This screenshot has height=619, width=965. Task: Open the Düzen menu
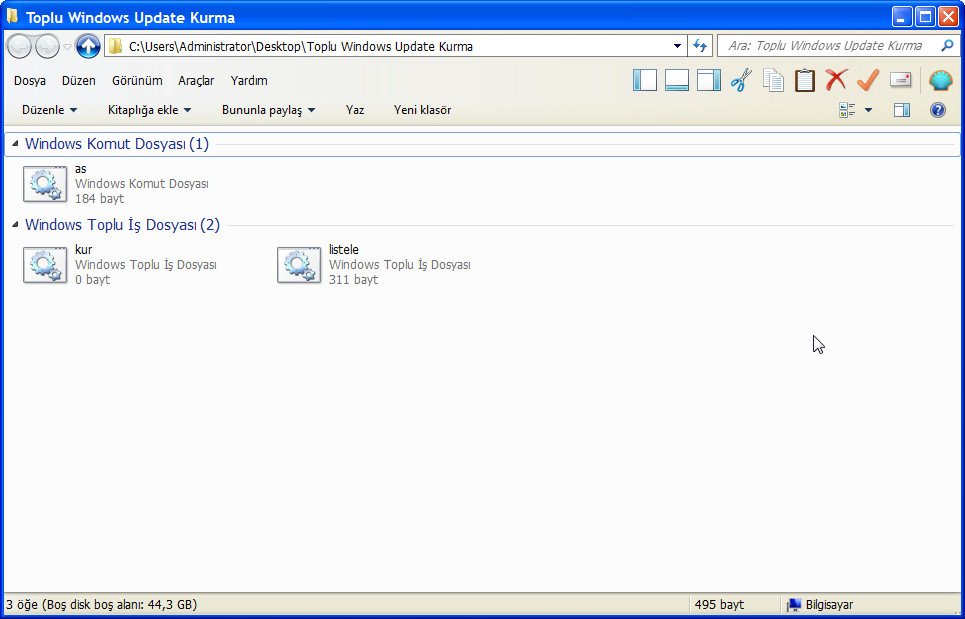pyautogui.click(x=79, y=81)
